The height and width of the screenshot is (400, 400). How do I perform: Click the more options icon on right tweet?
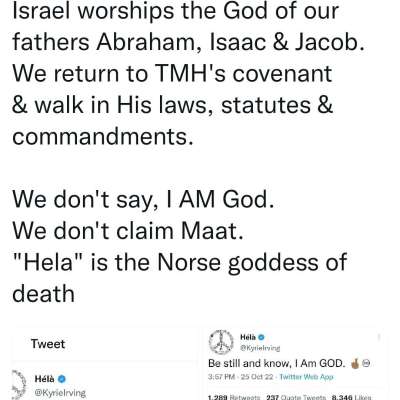point(379,337)
